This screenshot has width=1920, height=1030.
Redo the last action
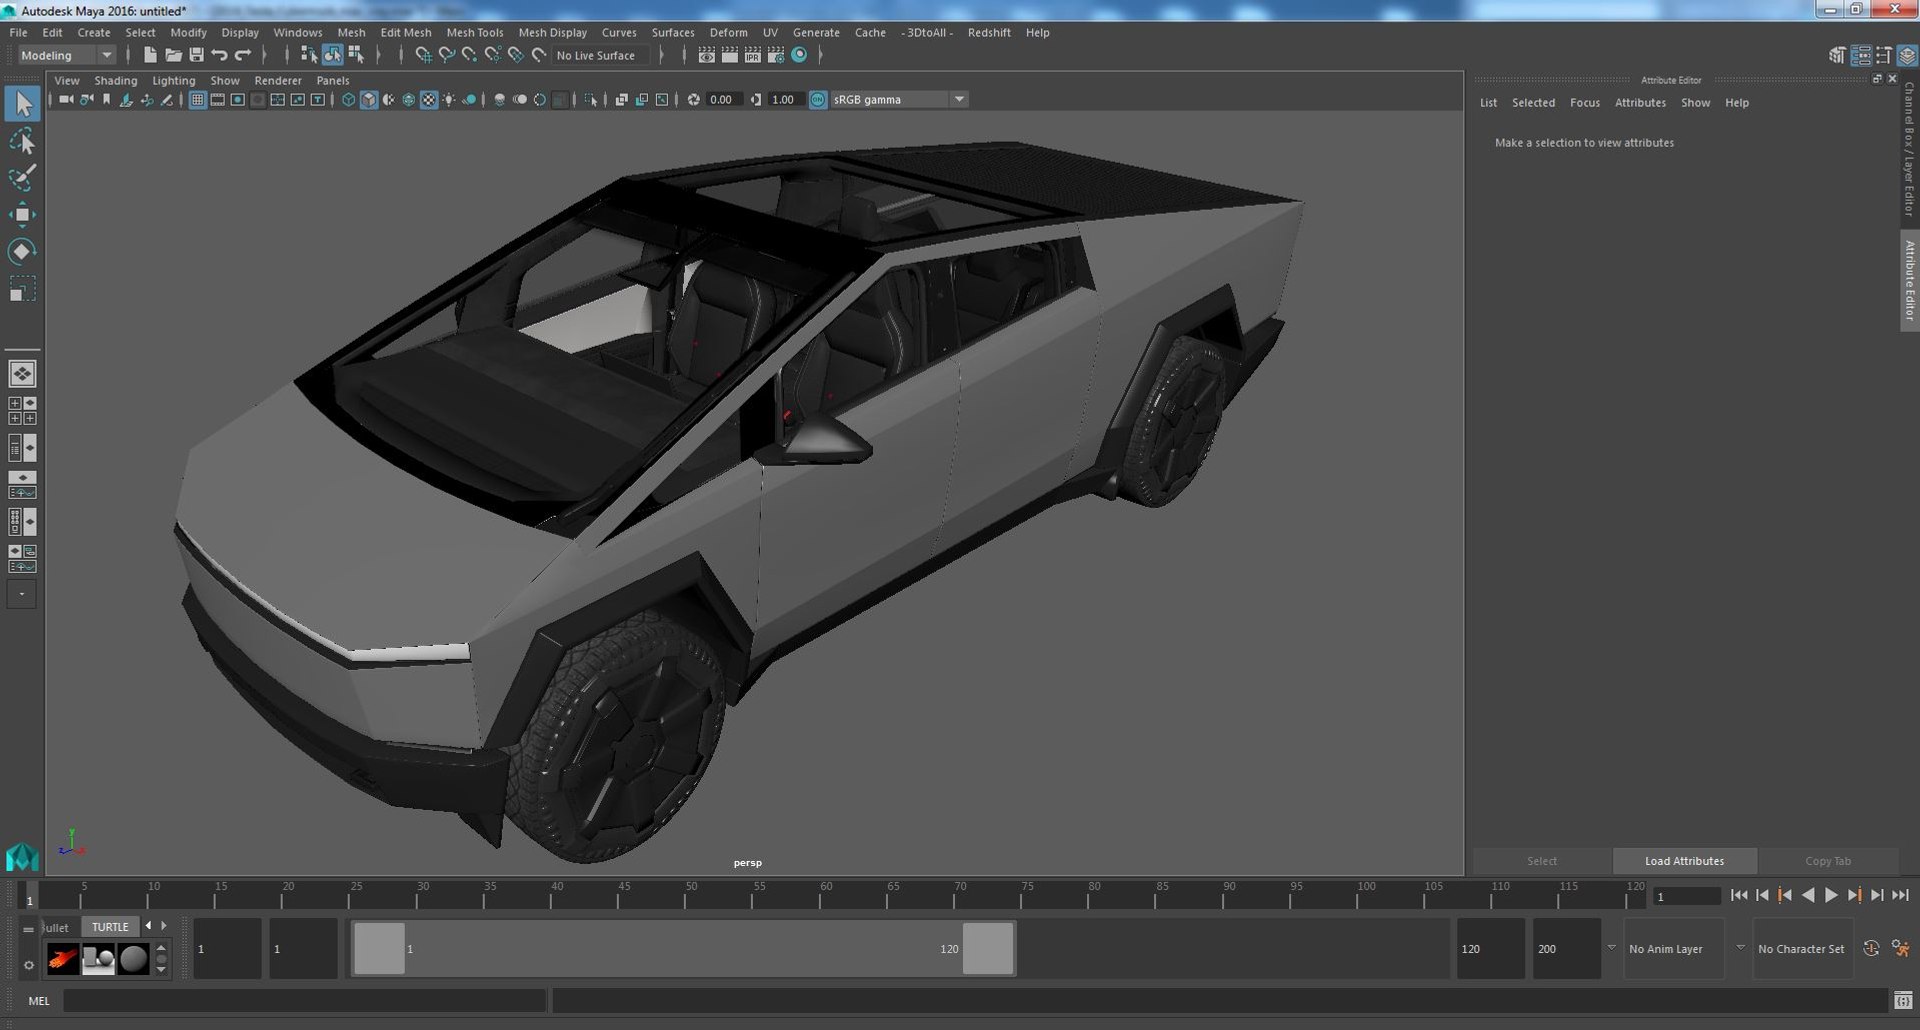(242, 55)
